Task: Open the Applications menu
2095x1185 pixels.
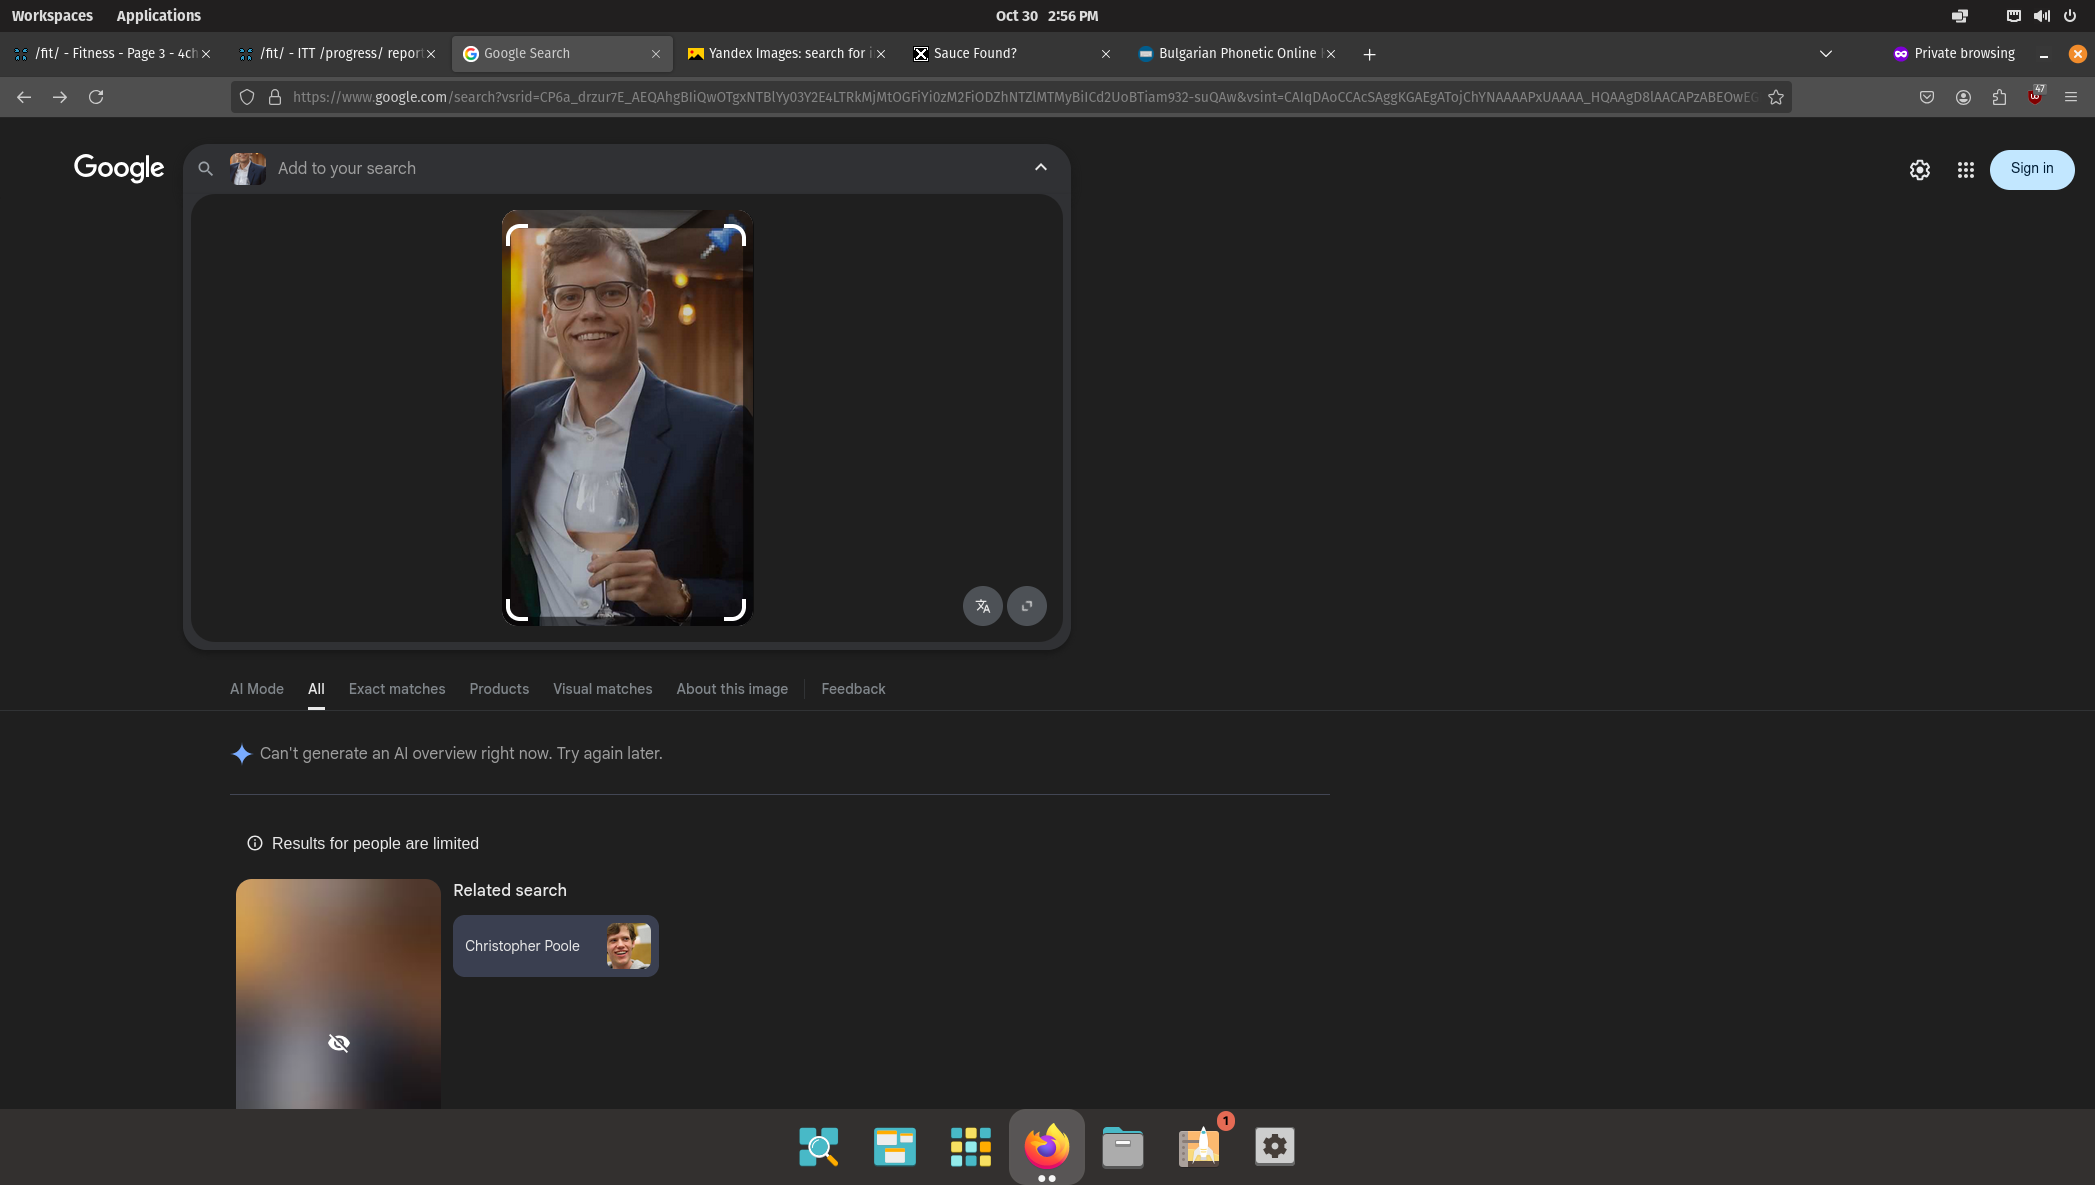Action: click(158, 16)
